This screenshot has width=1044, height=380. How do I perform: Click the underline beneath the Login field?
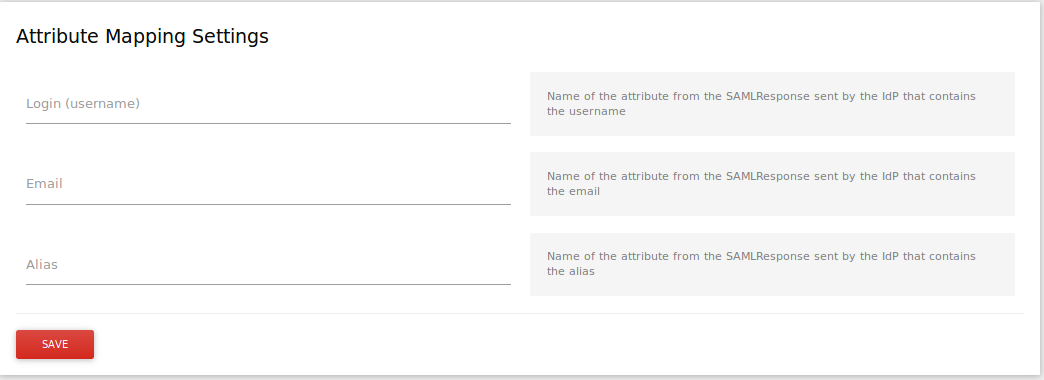pos(268,123)
